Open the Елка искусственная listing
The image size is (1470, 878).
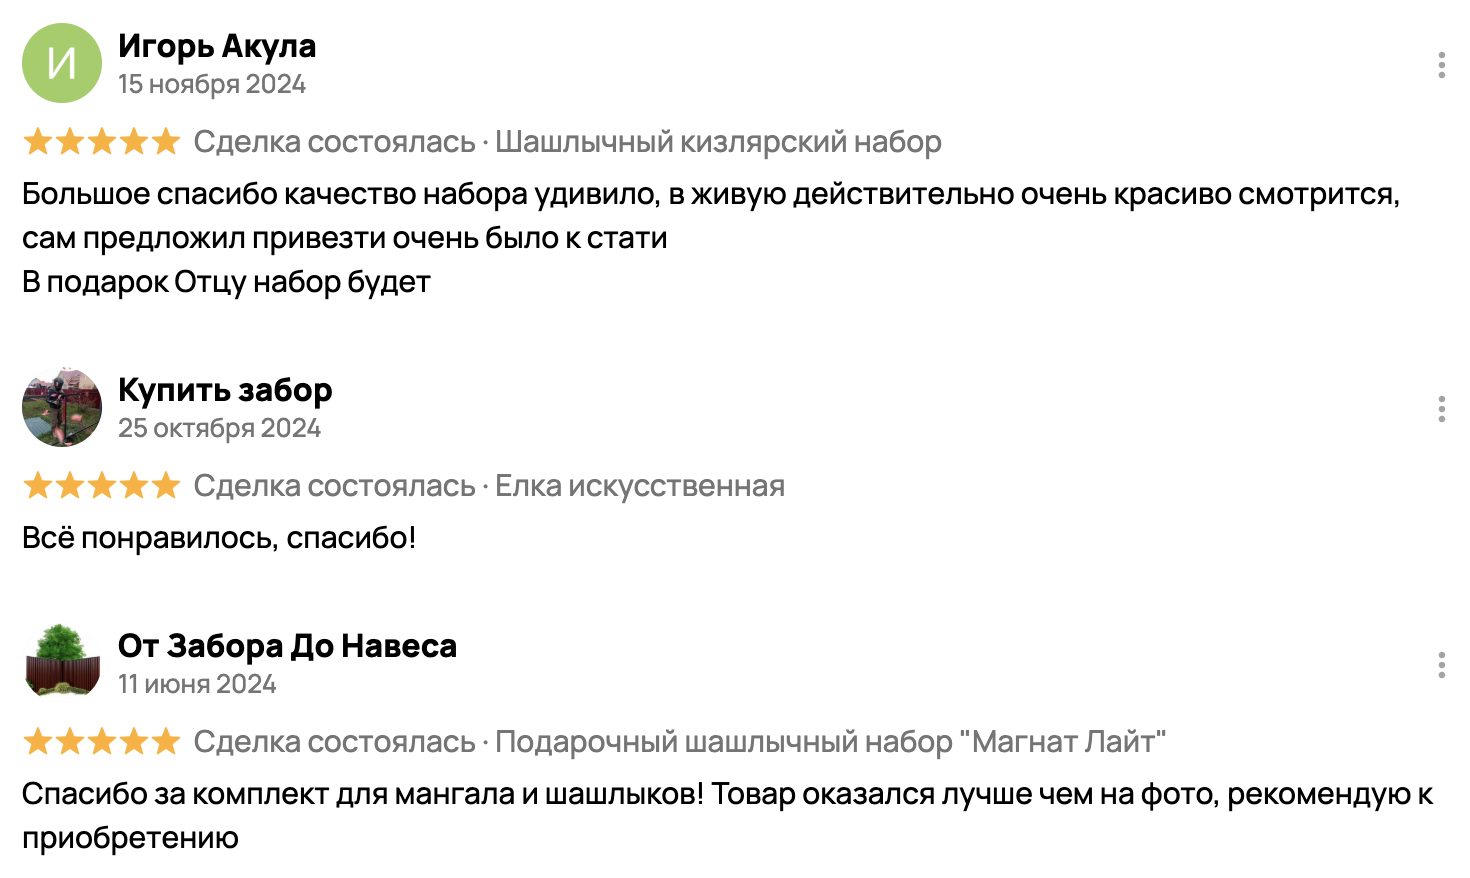click(640, 486)
